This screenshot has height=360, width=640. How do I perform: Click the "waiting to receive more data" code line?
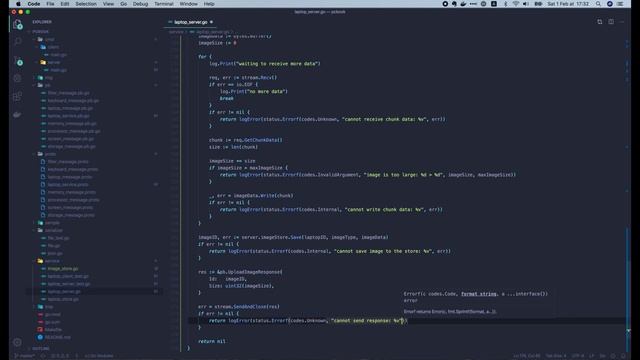click(x=264, y=64)
